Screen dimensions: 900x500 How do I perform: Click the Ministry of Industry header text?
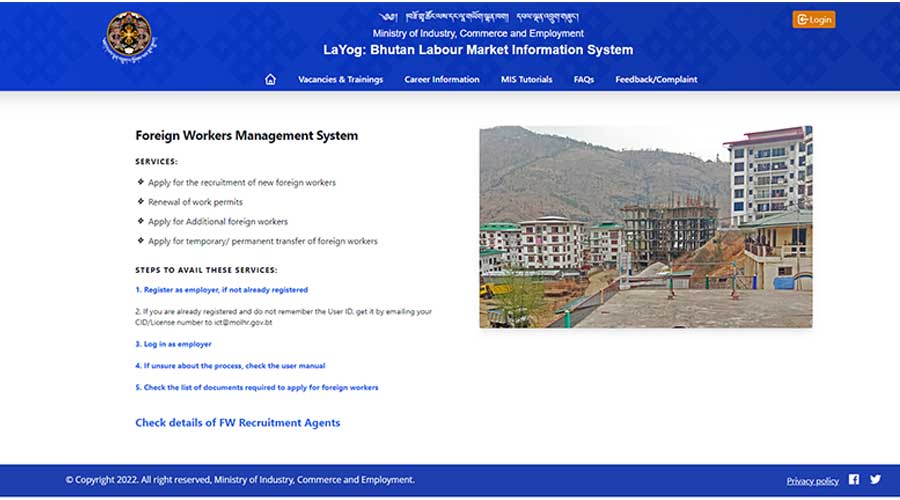(x=478, y=33)
